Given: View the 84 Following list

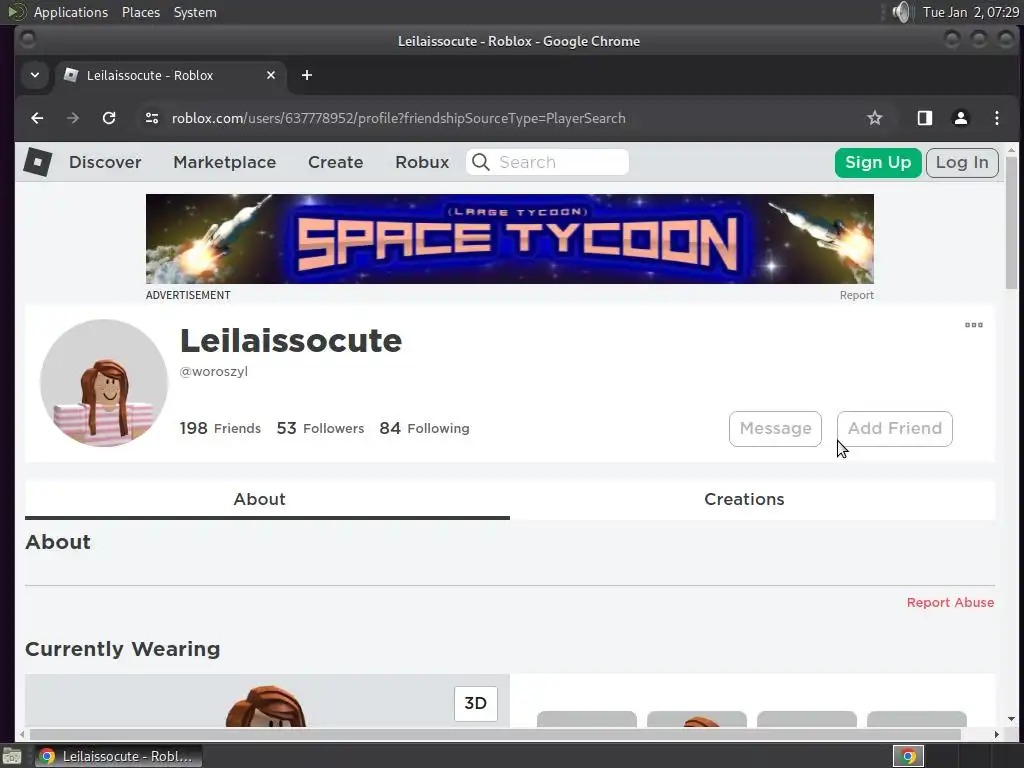Looking at the screenshot, I should tap(424, 428).
